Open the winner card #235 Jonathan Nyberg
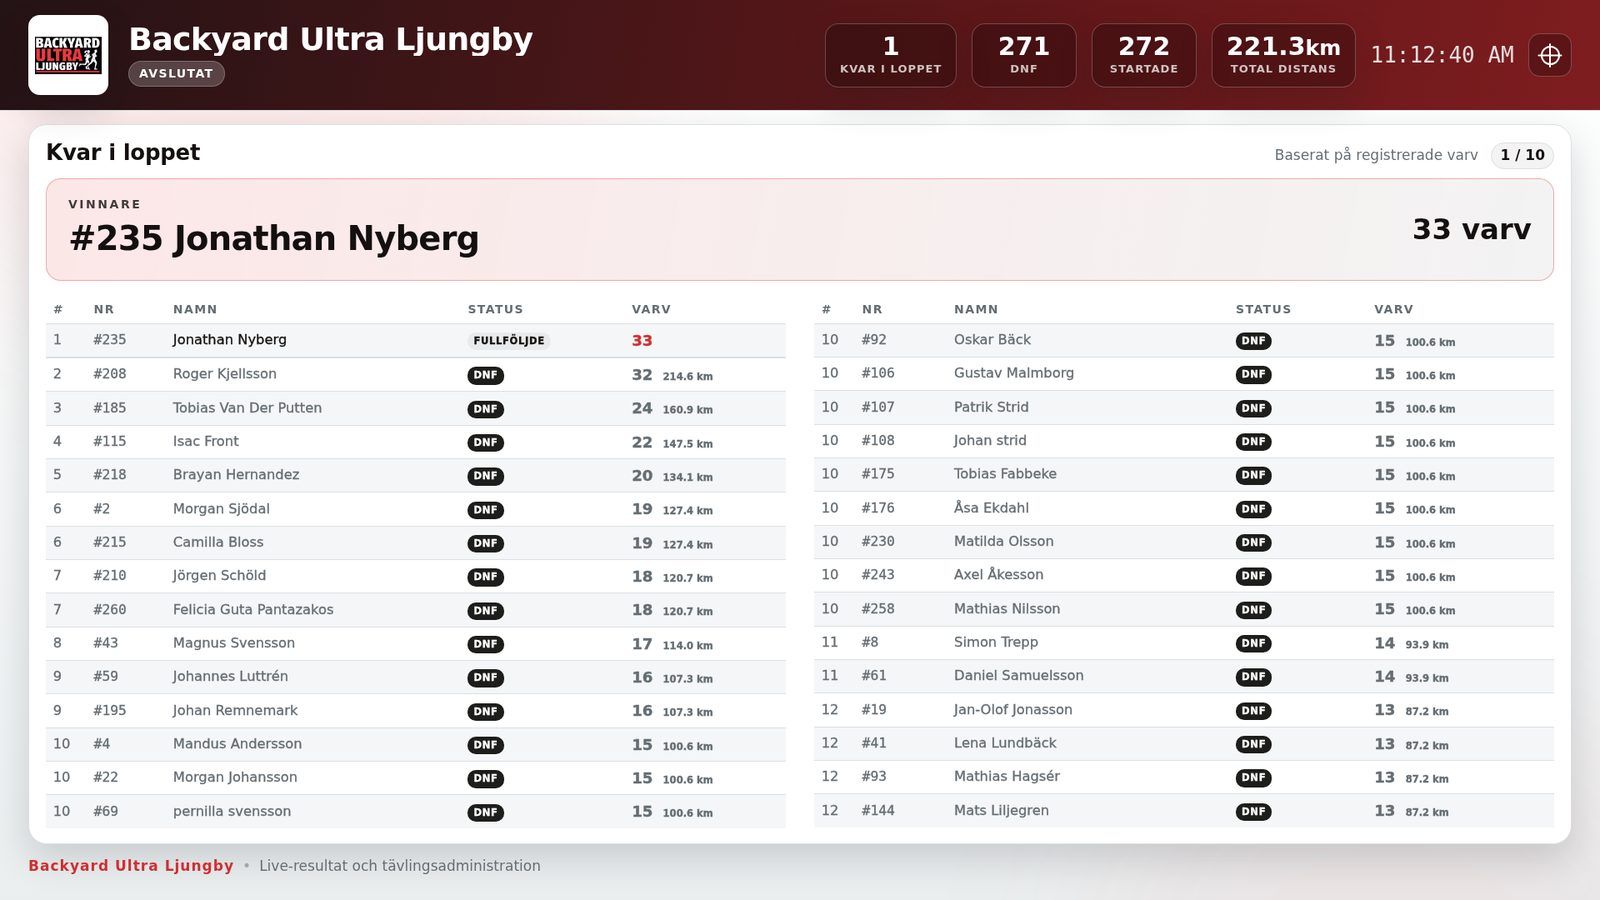The image size is (1600, 900). click(x=800, y=230)
